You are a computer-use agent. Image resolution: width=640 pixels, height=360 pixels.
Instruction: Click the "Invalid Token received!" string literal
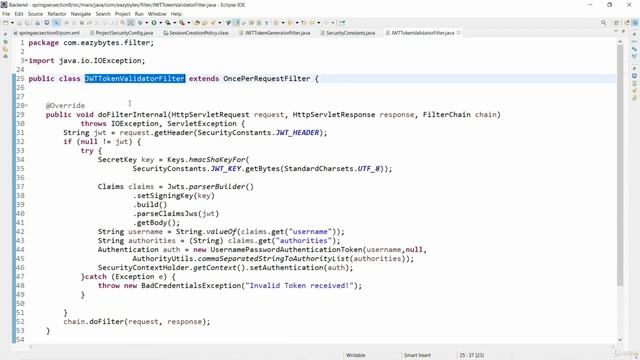click(299, 286)
